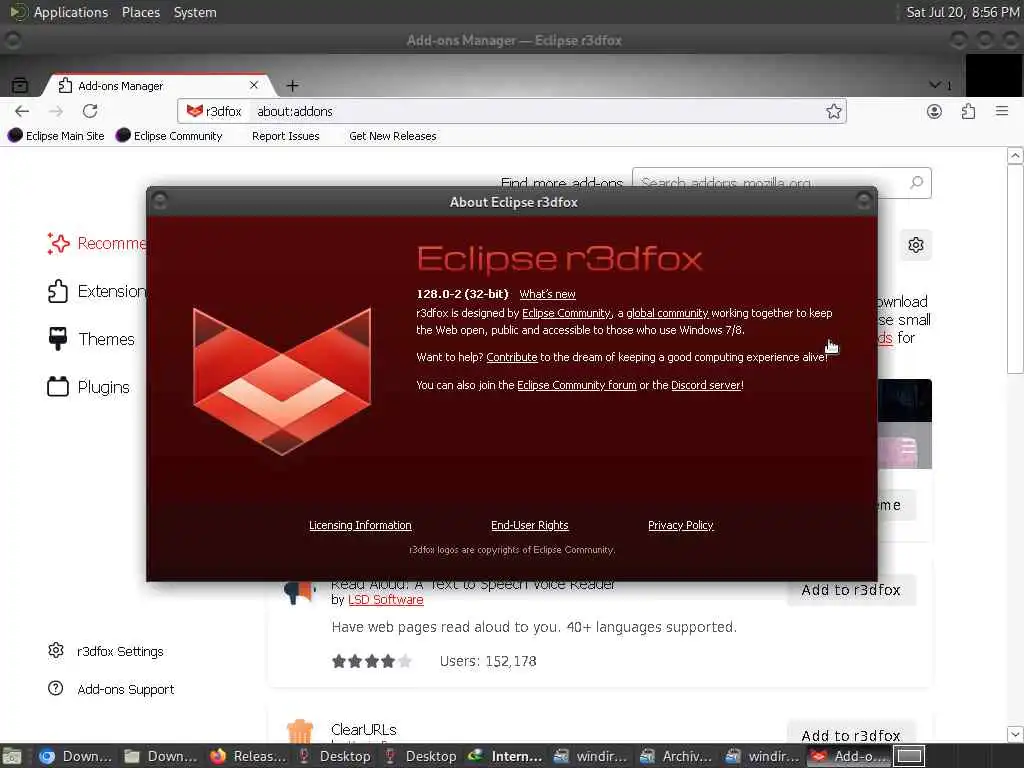Open the Eclipse Community bookmark
Image resolution: width=1024 pixels, height=768 pixels.
point(169,136)
